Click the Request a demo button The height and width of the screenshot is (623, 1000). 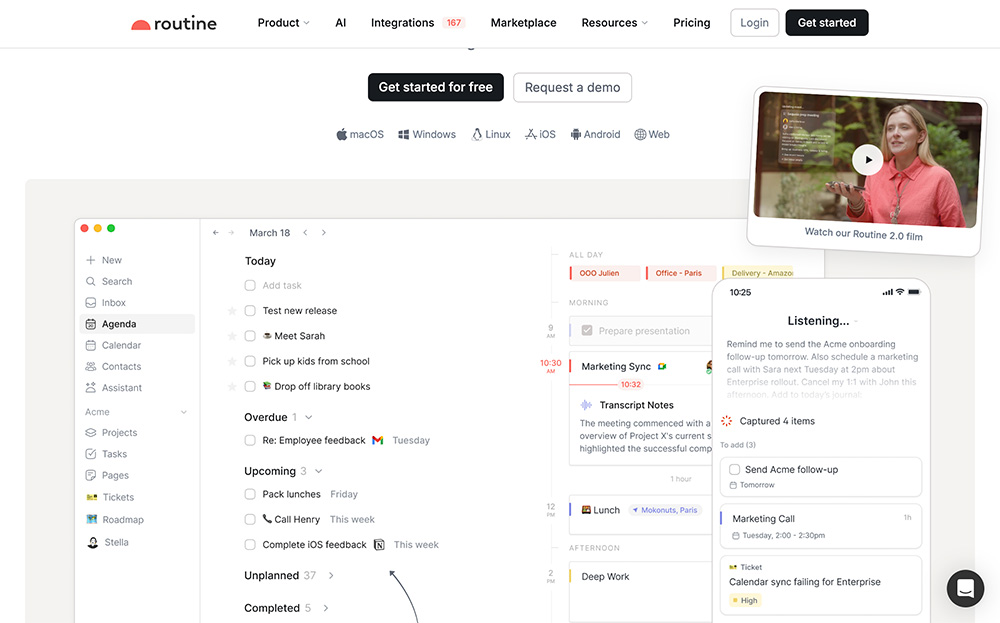(572, 87)
